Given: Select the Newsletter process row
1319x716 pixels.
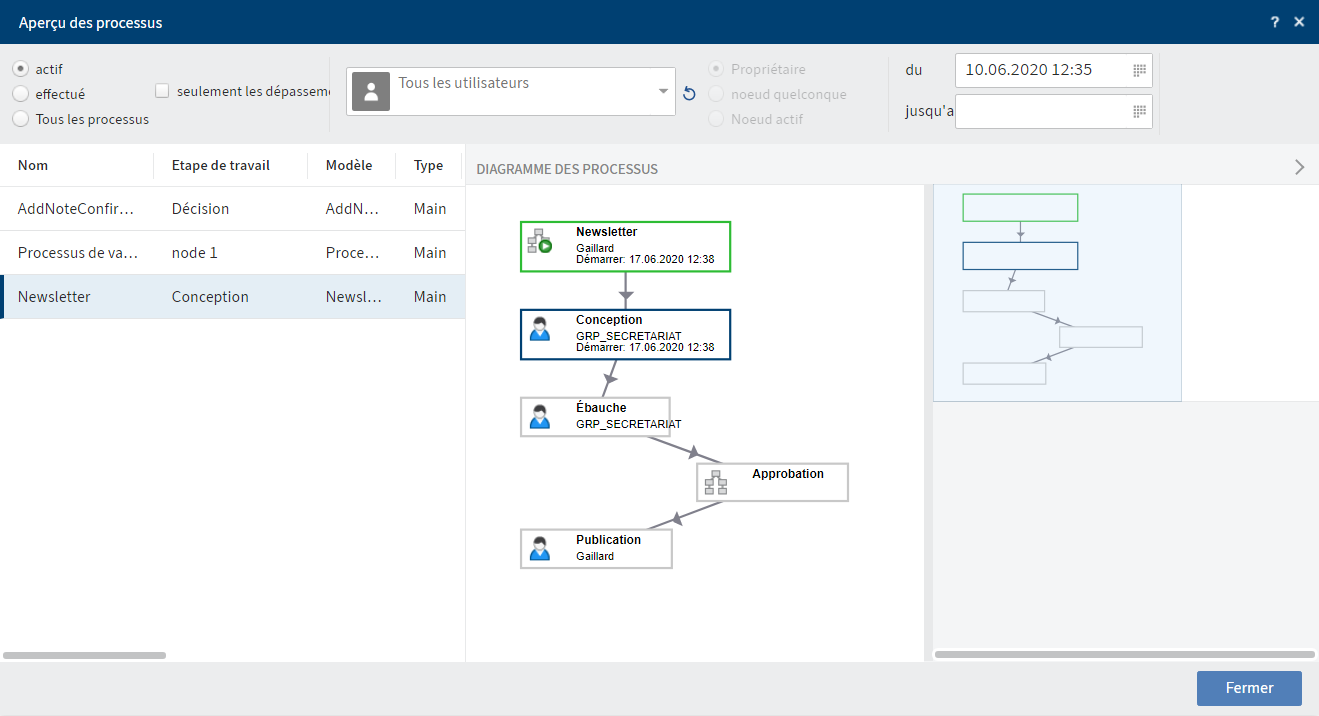Looking at the screenshot, I should [x=232, y=297].
